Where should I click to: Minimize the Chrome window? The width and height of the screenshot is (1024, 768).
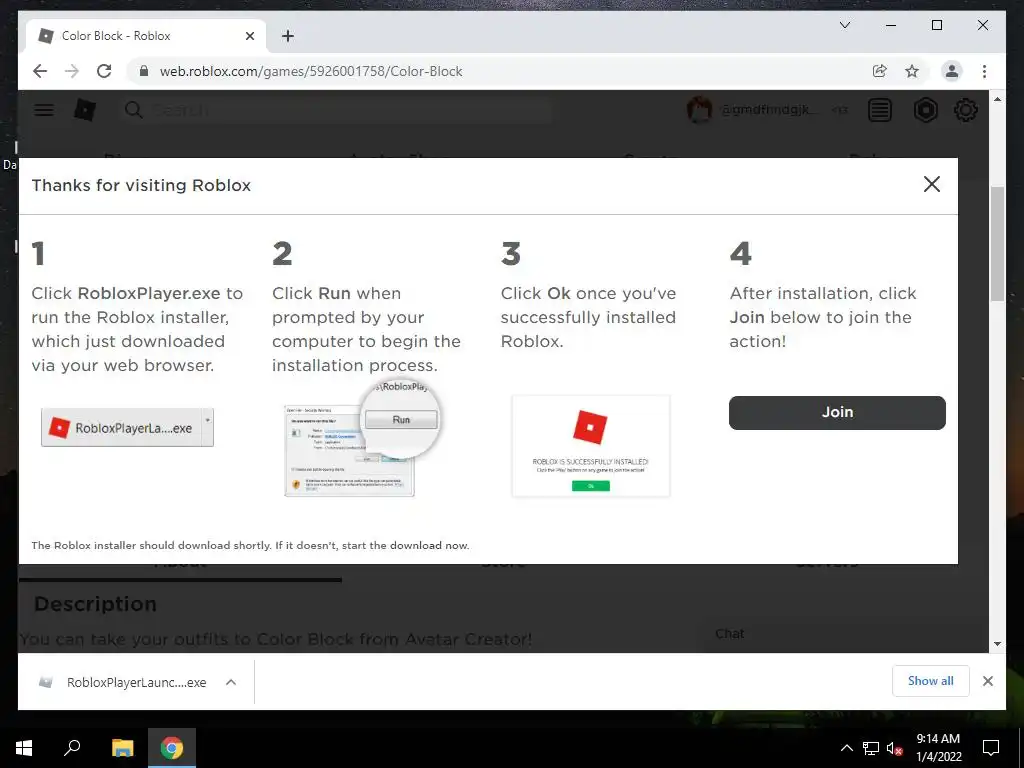(x=891, y=25)
